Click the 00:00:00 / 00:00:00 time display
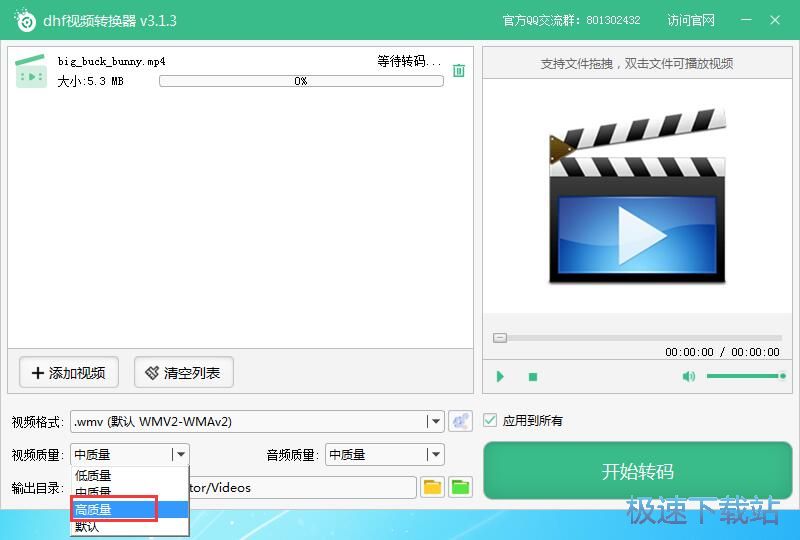The image size is (800, 540). point(722,352)
